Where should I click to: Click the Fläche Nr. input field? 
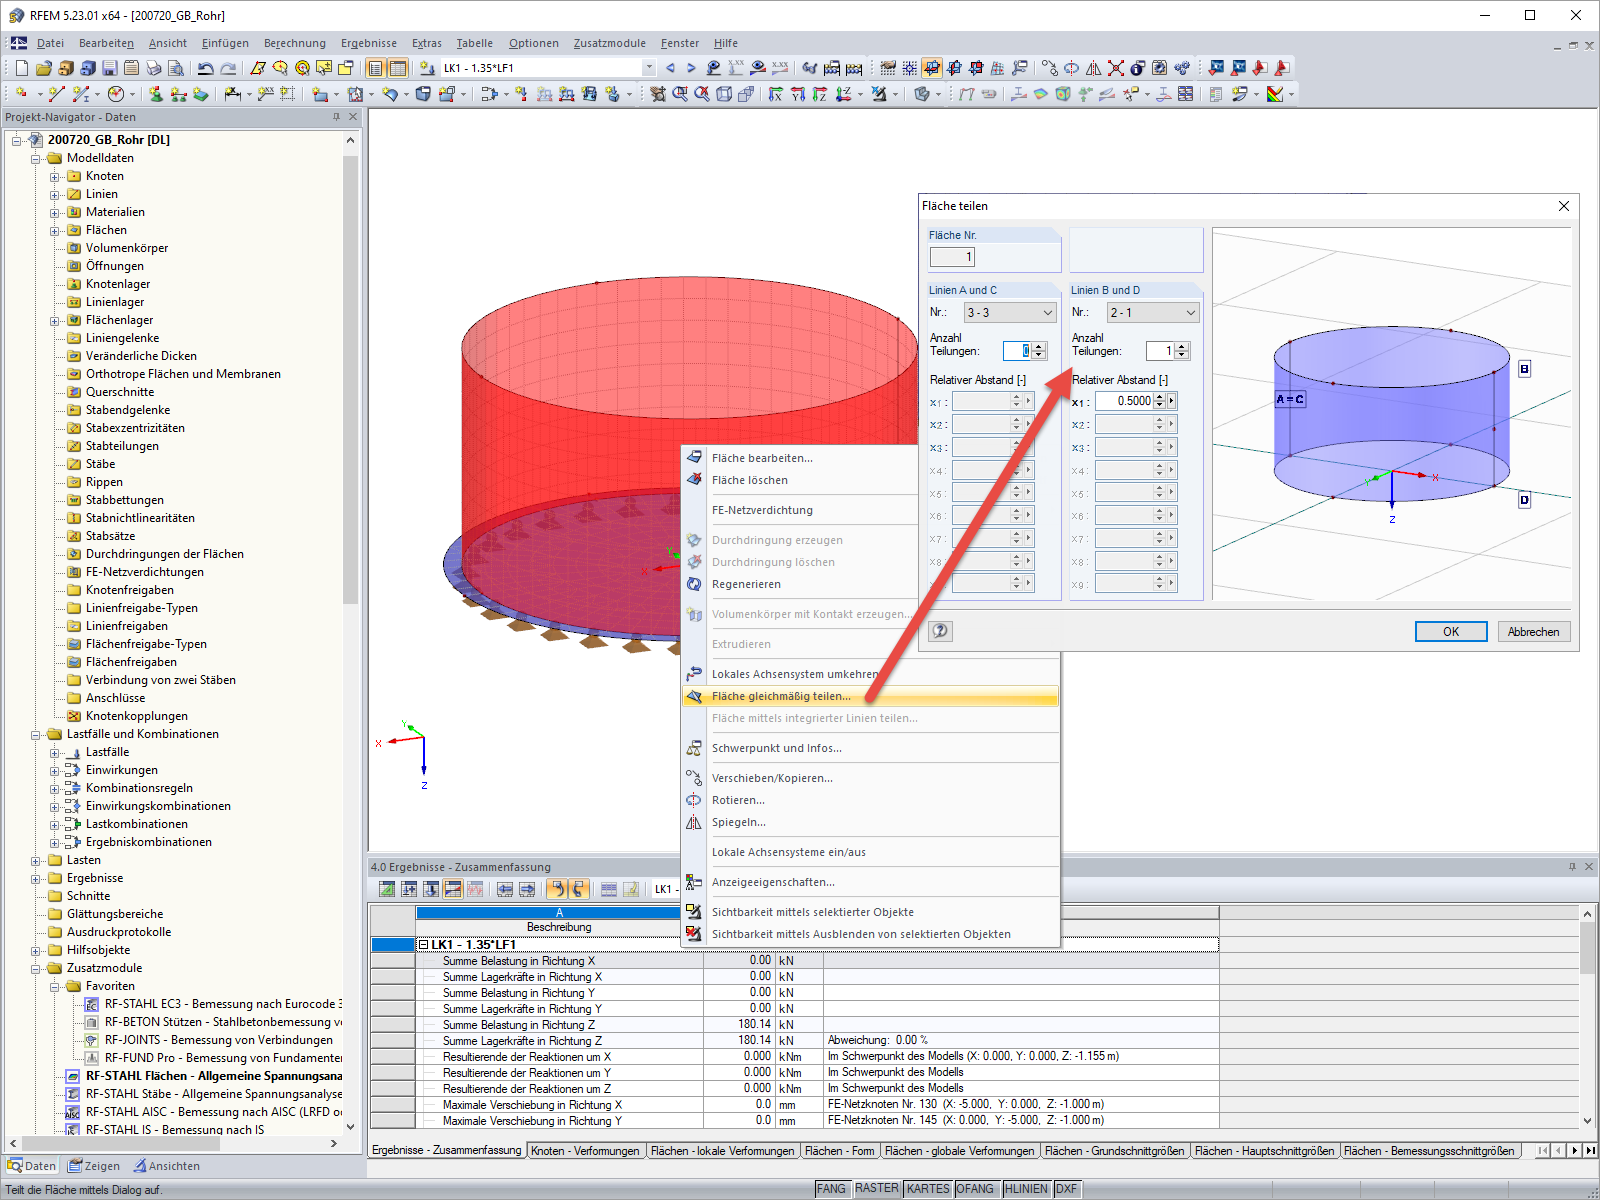[x=952, y=257]
